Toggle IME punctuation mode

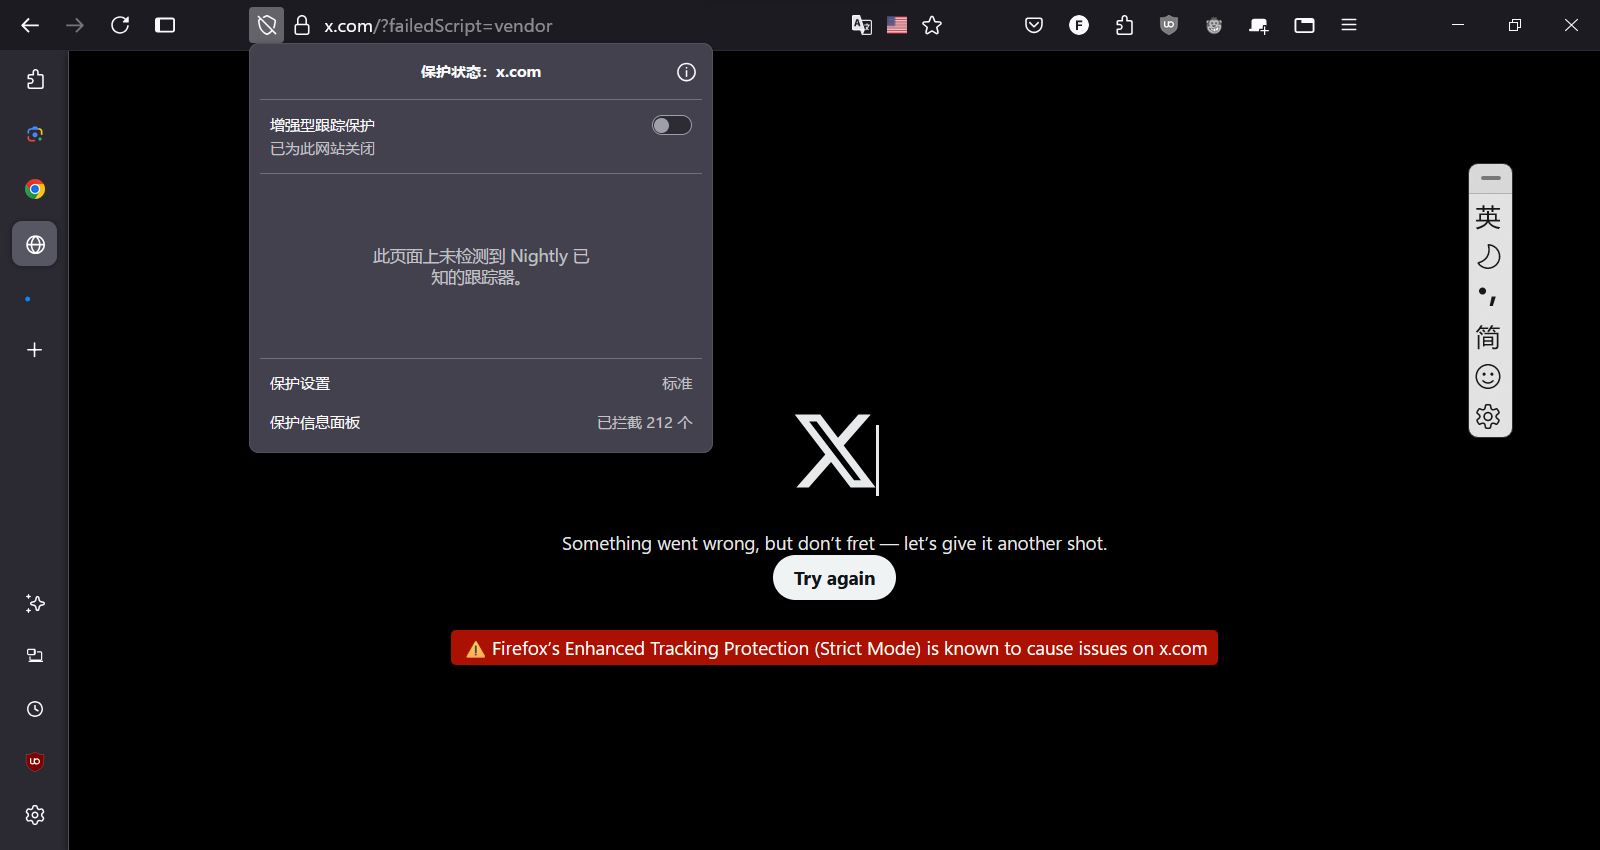point(1488,297)
